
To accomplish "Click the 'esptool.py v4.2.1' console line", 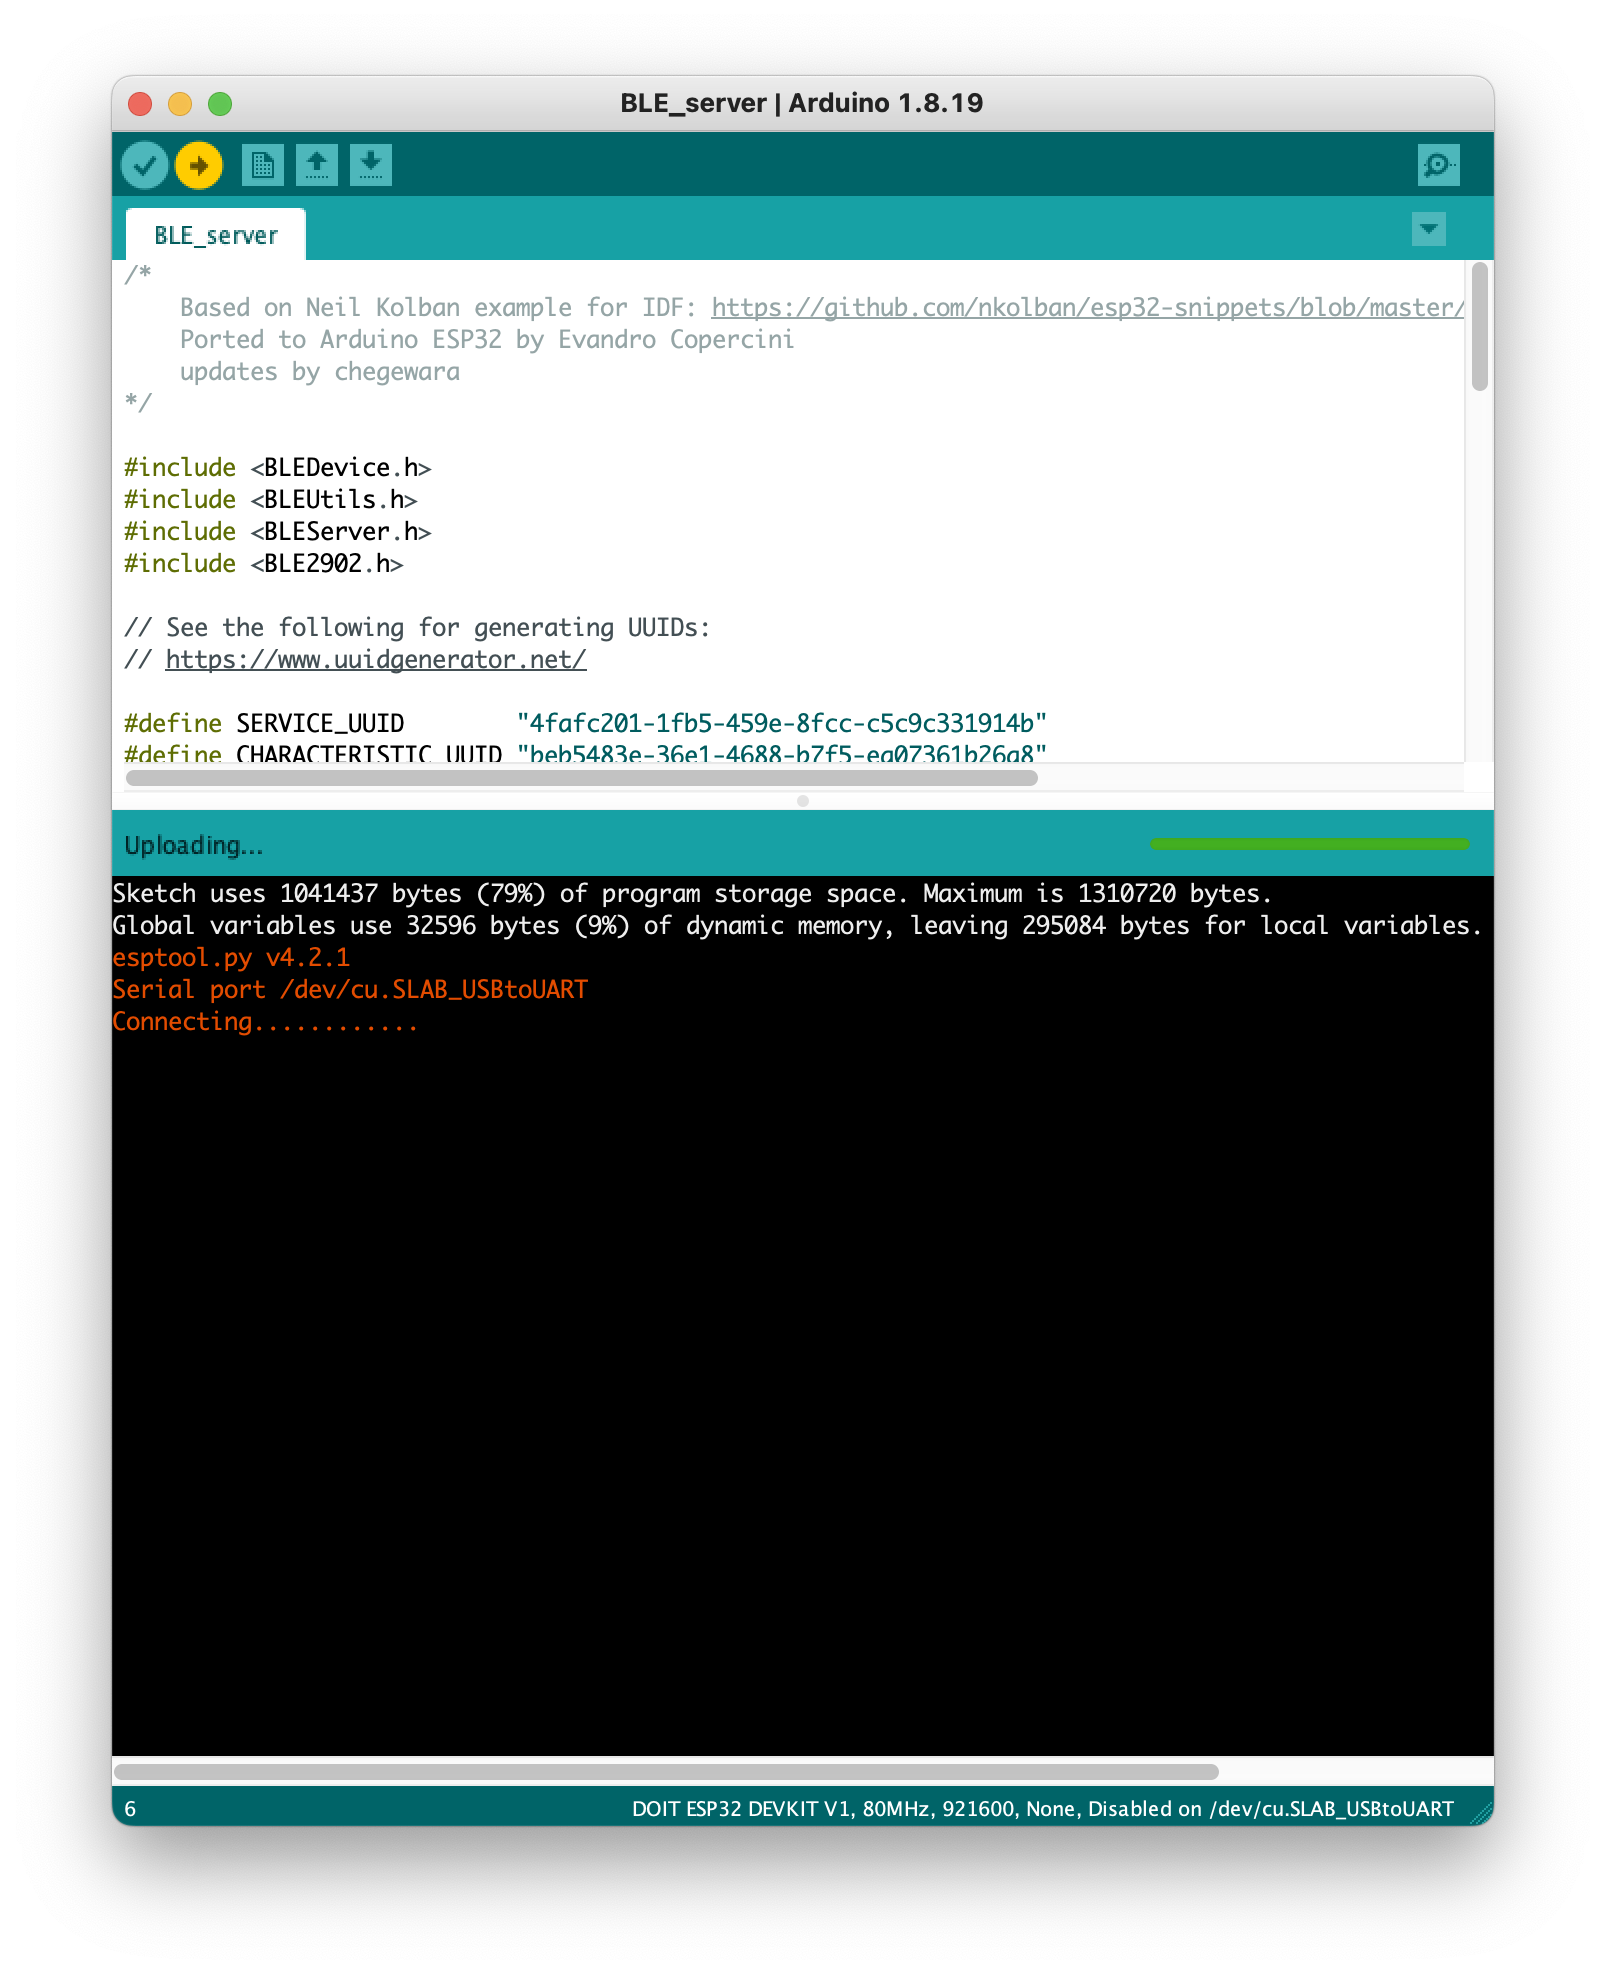I will [x=231, y=957].
